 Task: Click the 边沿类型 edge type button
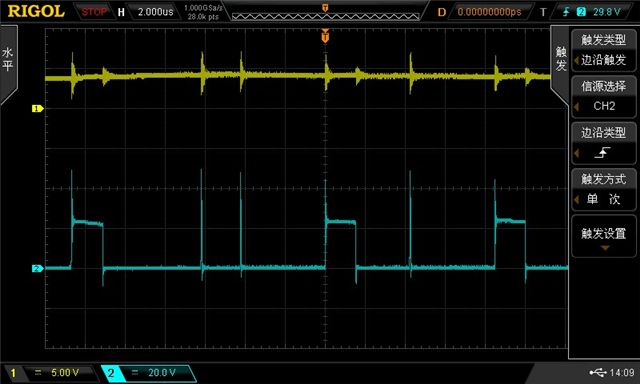coord(603,143)
